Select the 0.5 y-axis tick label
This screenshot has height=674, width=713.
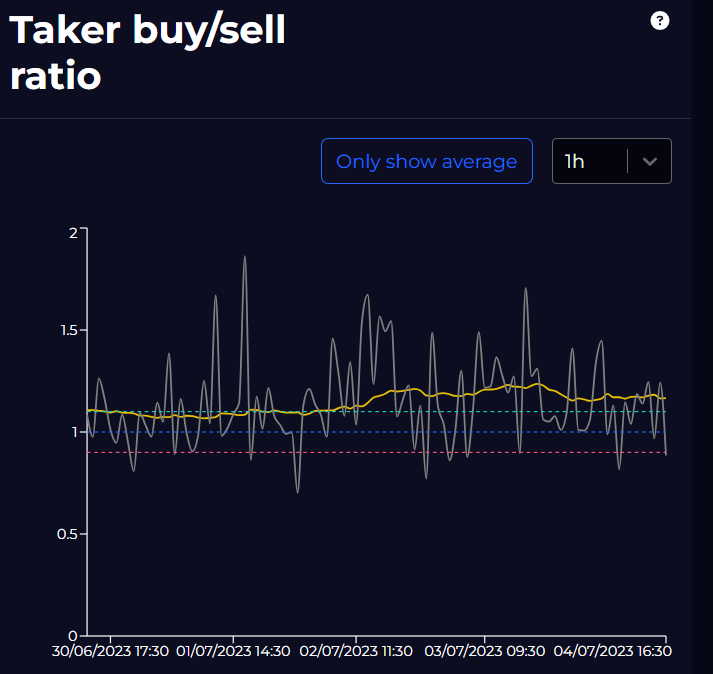(x=67, y=534)
